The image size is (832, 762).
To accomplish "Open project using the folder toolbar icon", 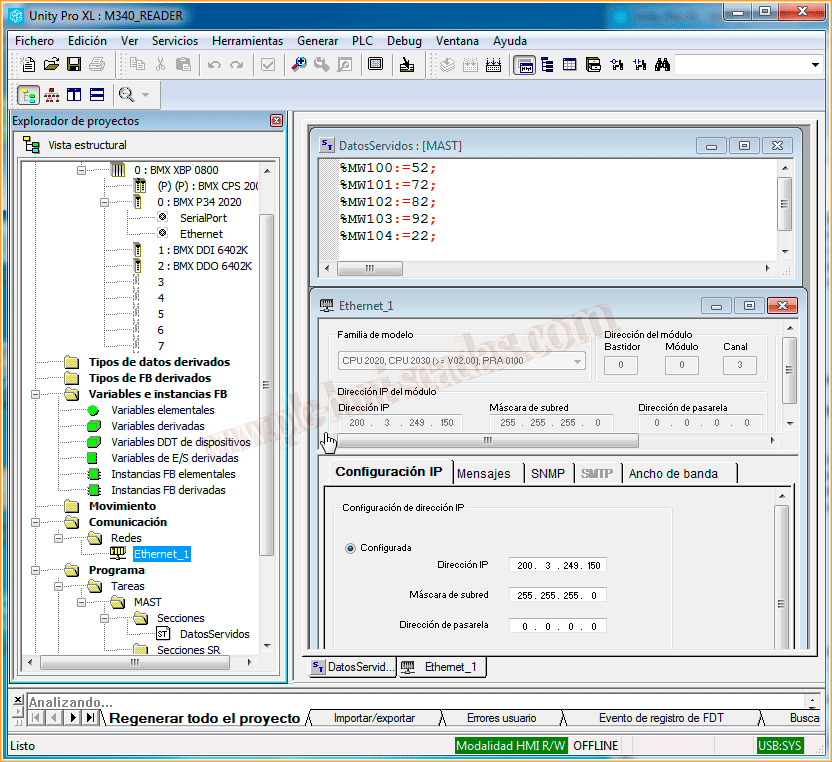I will 51,65.
